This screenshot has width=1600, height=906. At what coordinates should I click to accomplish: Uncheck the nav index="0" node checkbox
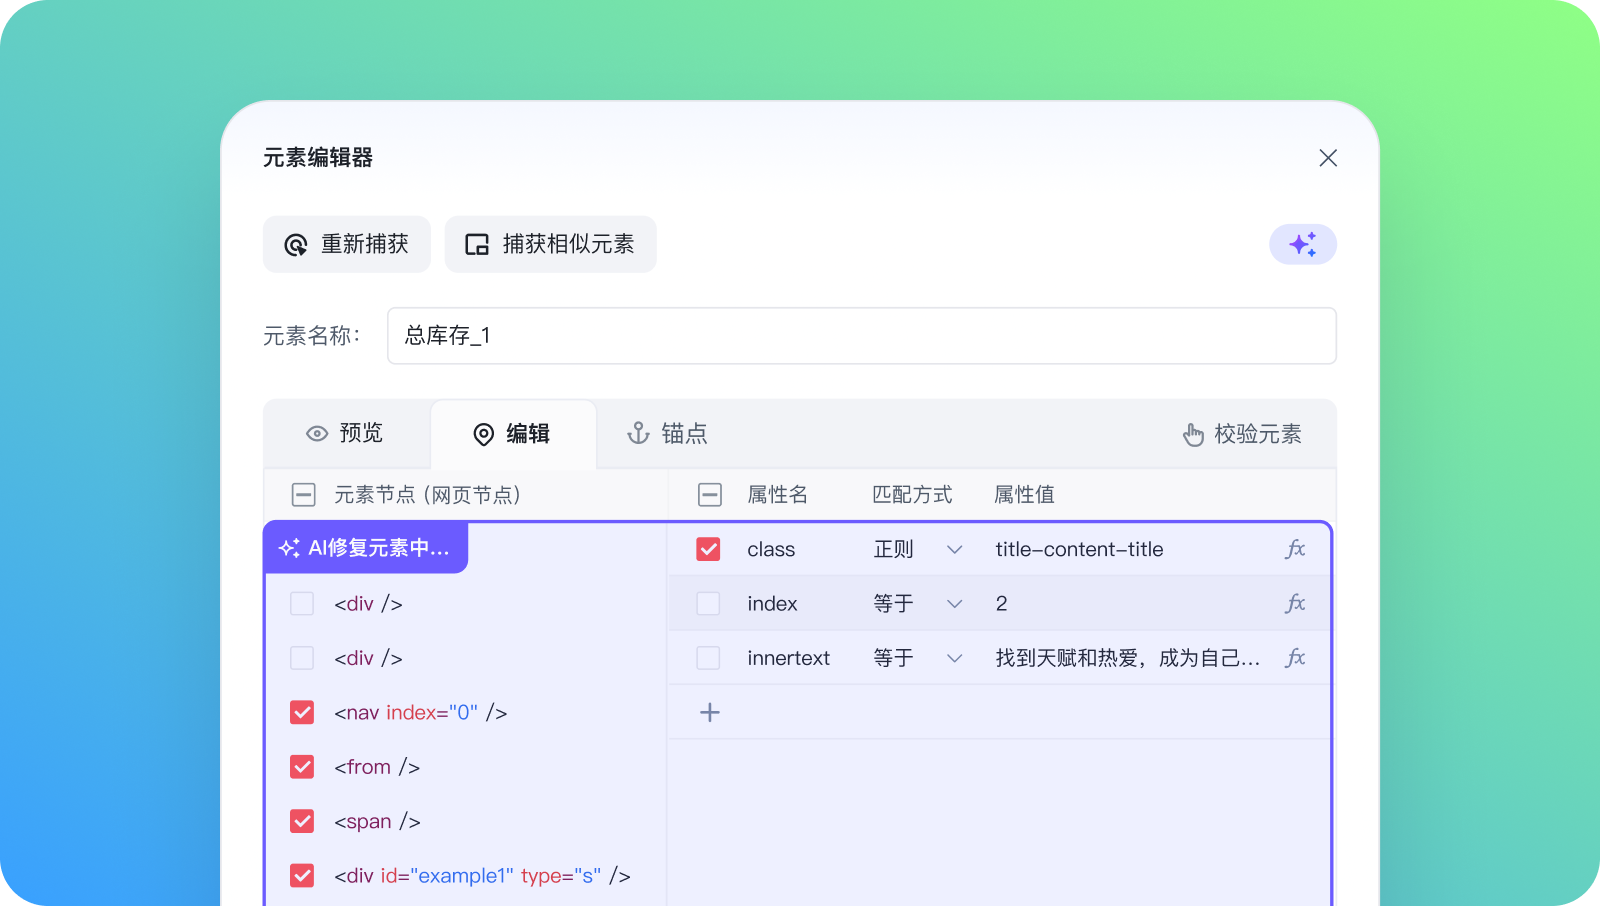tap(302, 712)
